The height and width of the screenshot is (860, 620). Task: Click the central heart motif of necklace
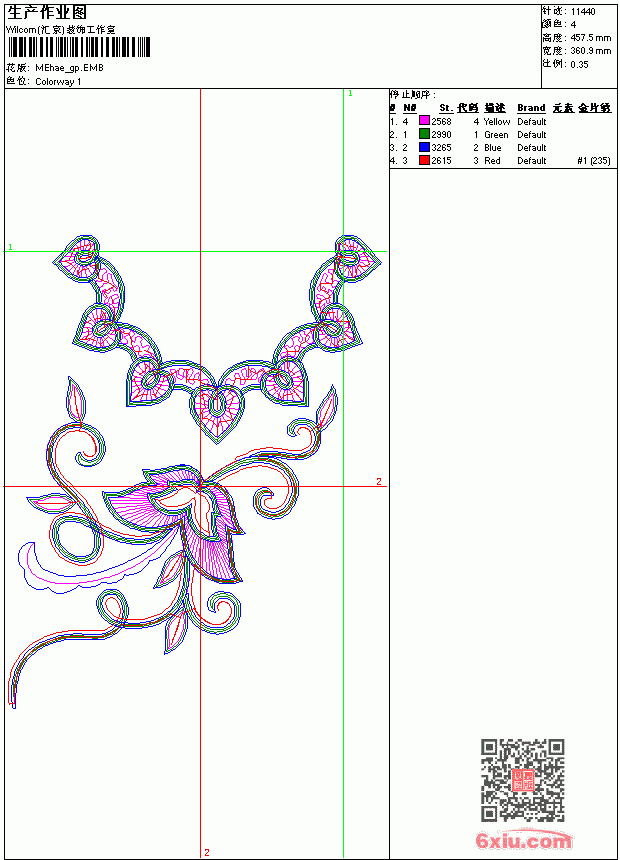tap(217, 411)
